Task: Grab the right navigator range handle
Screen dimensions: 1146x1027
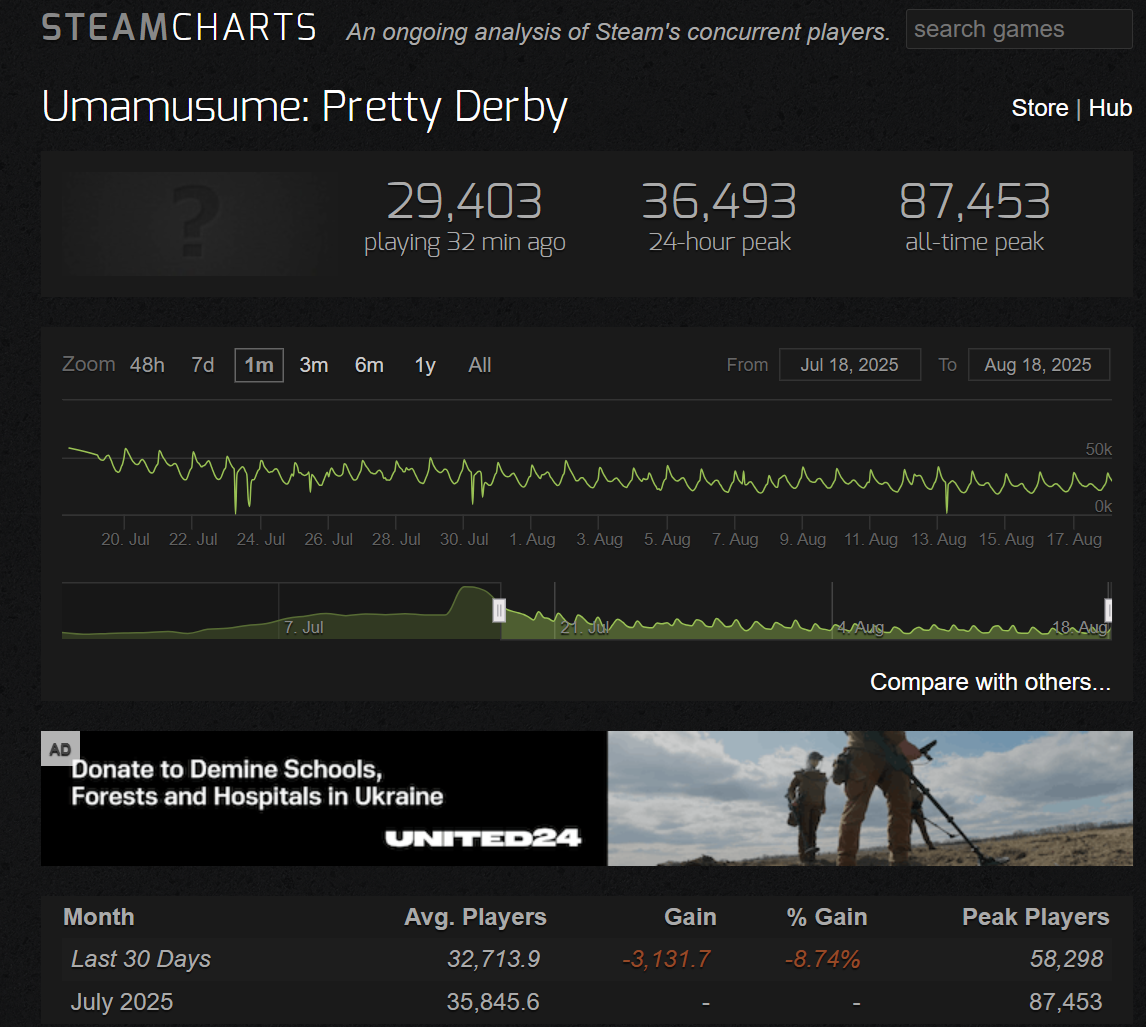Action: 1108,610
